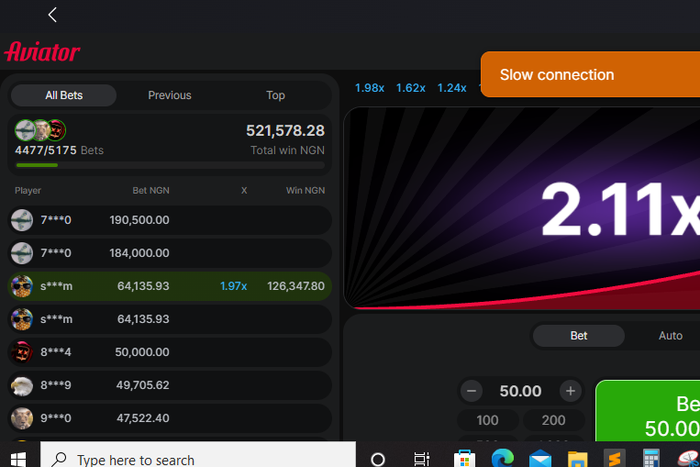
Task: Click Cortana circle icon on taskbar
Action: click(378, 458)
